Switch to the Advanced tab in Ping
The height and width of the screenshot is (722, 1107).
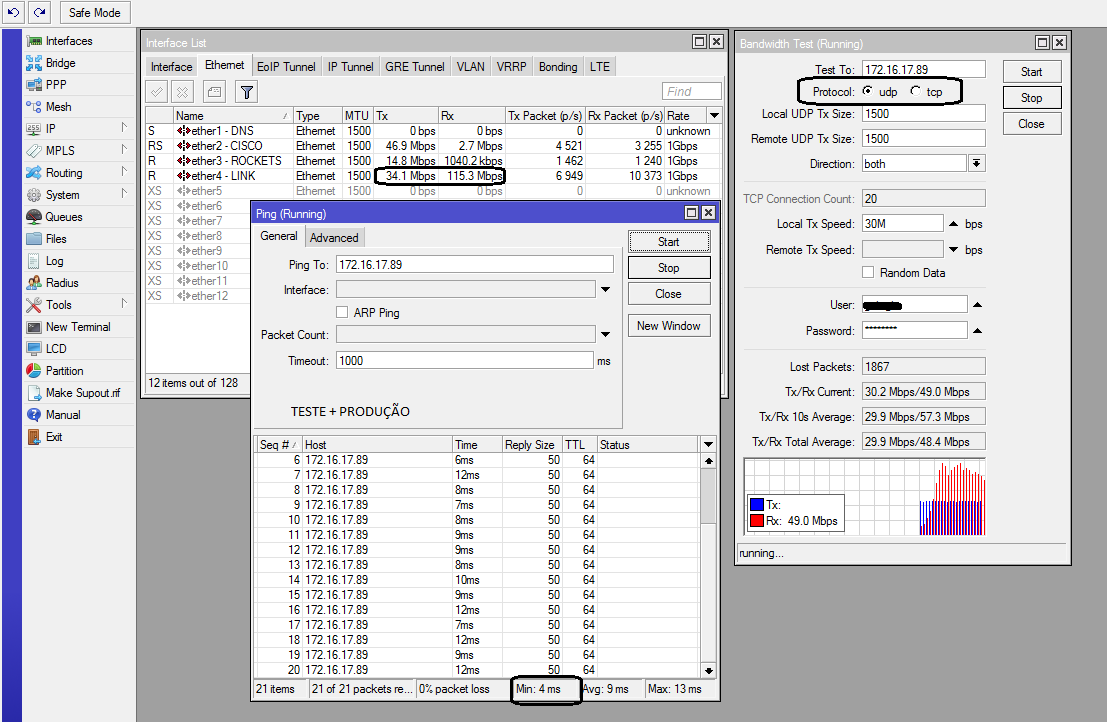tap(334, 238)
